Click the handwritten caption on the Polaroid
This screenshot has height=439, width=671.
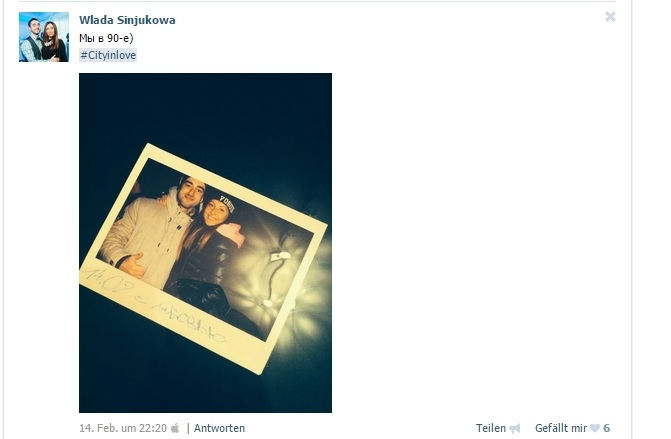[154, 304]
